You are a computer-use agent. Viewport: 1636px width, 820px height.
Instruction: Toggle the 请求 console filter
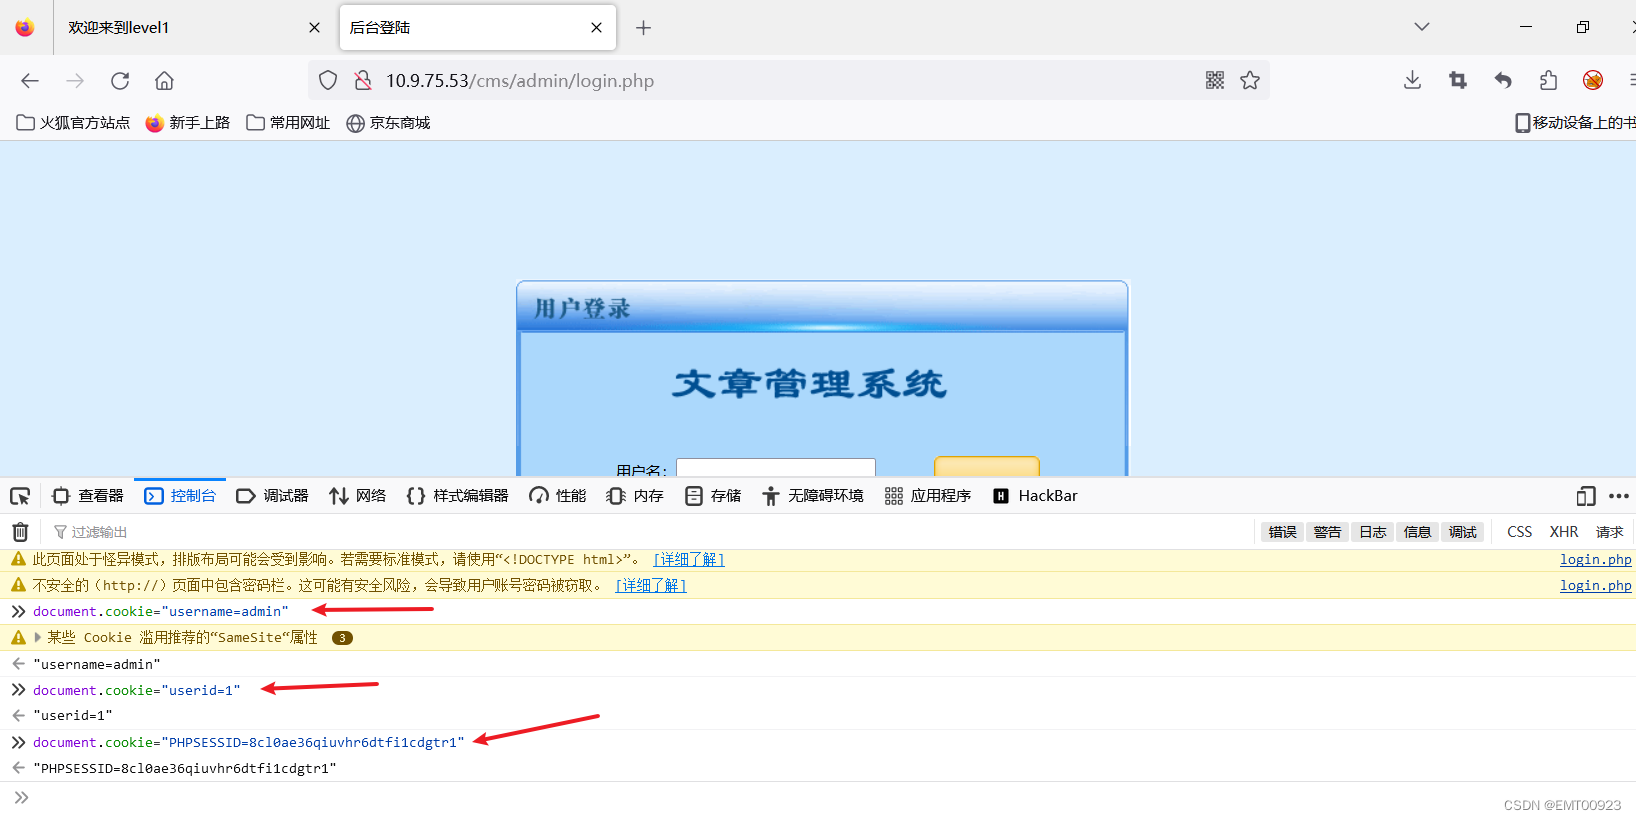point(1609,532)
